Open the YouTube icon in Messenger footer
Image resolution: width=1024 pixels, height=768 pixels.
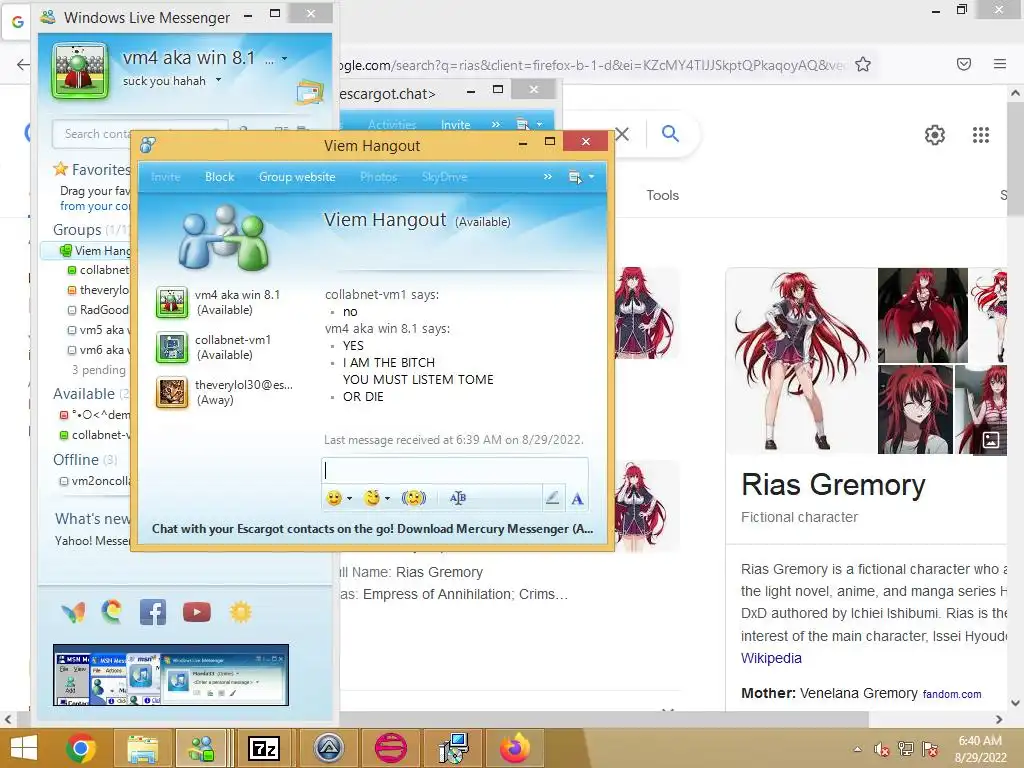(197, 612)
